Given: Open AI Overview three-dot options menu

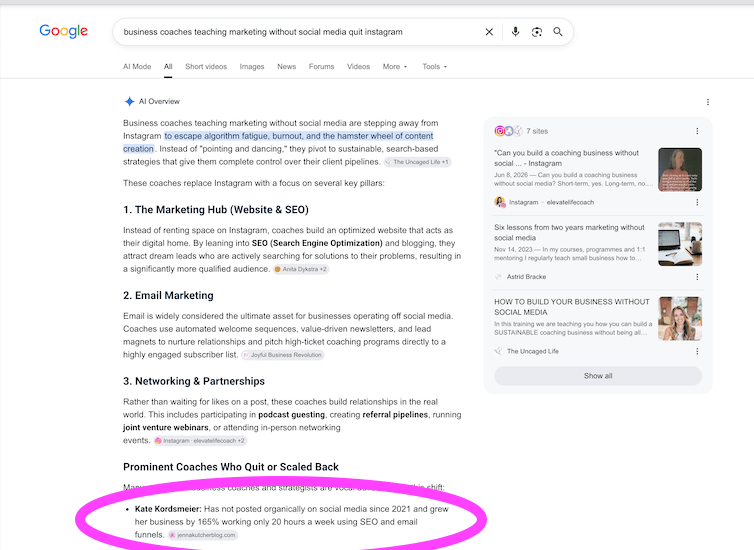Looking at the screenshot, I should (707, 102).
